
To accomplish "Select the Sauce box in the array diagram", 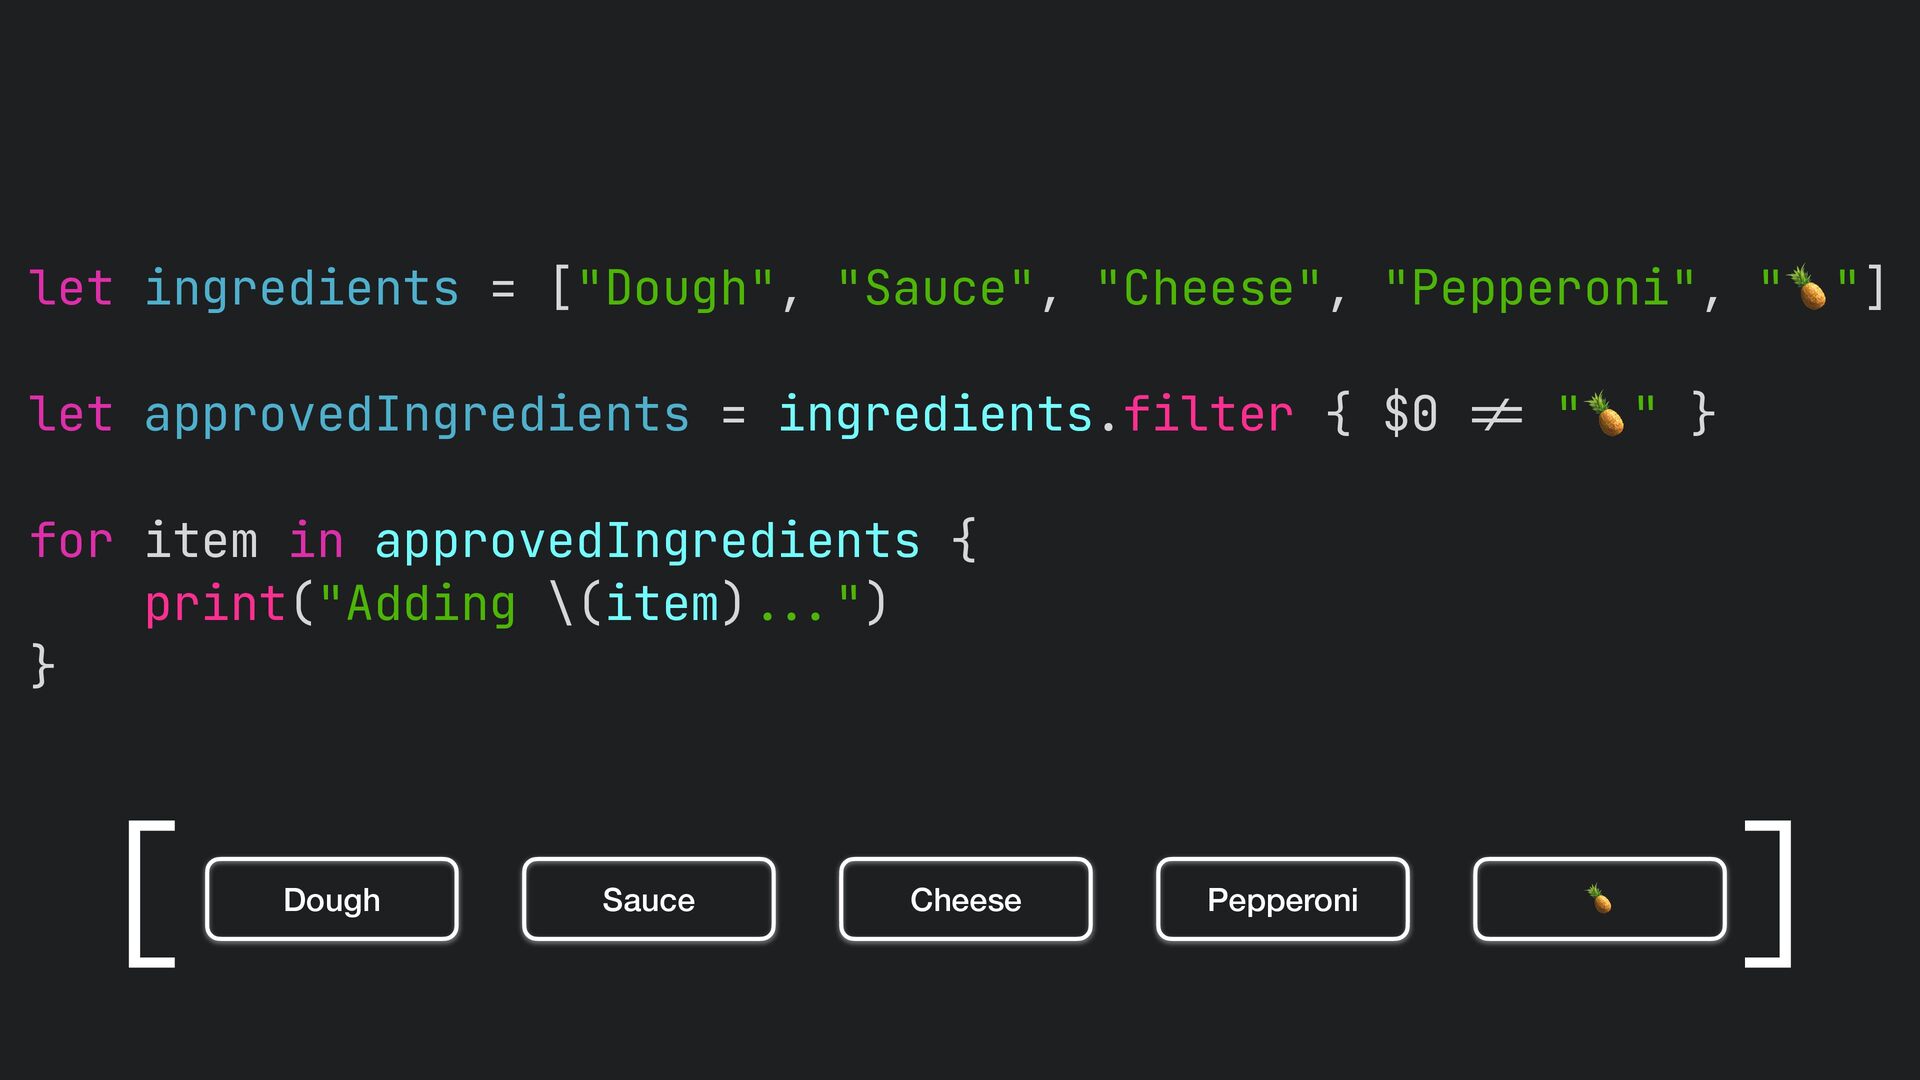I will (x=648, y=899).
